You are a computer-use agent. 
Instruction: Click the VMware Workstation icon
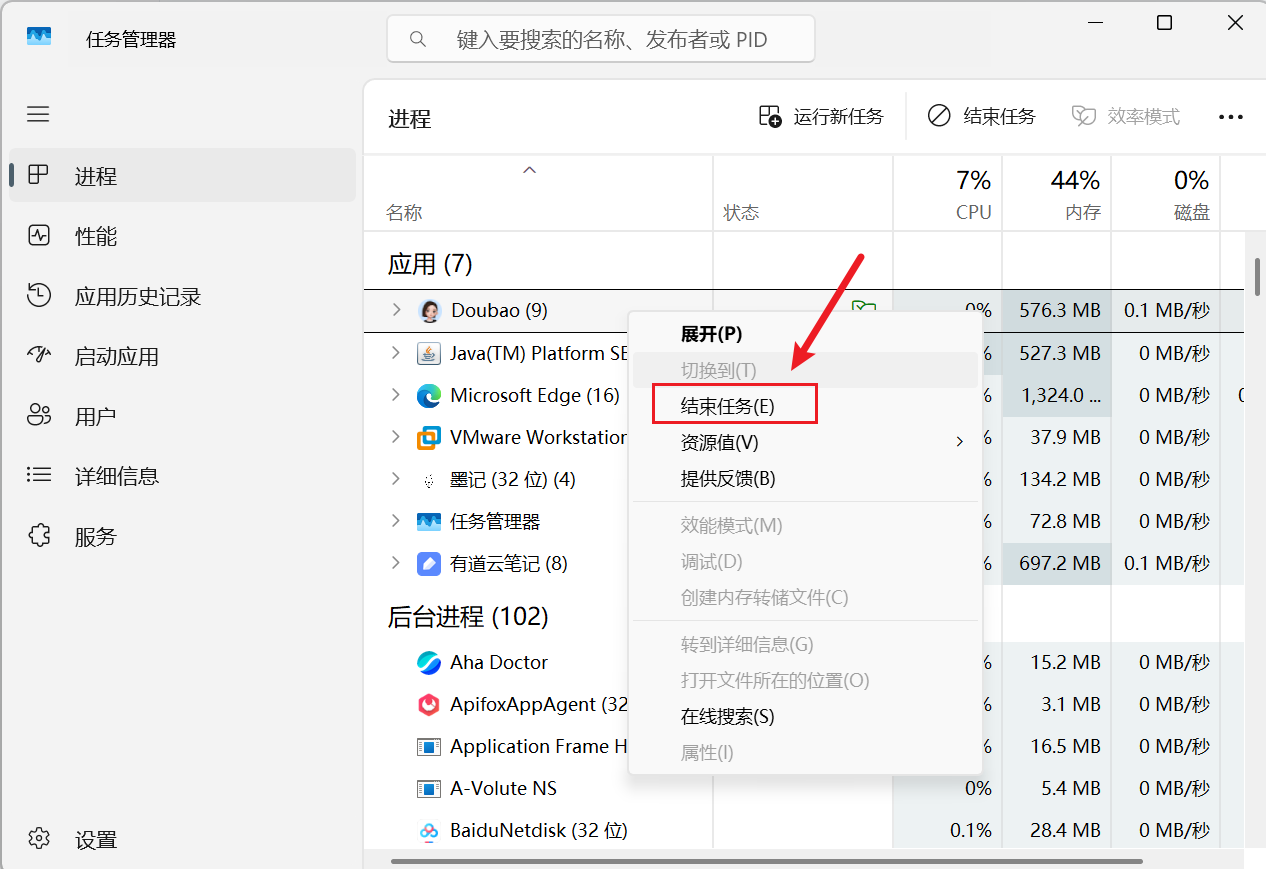pos(429,437)
